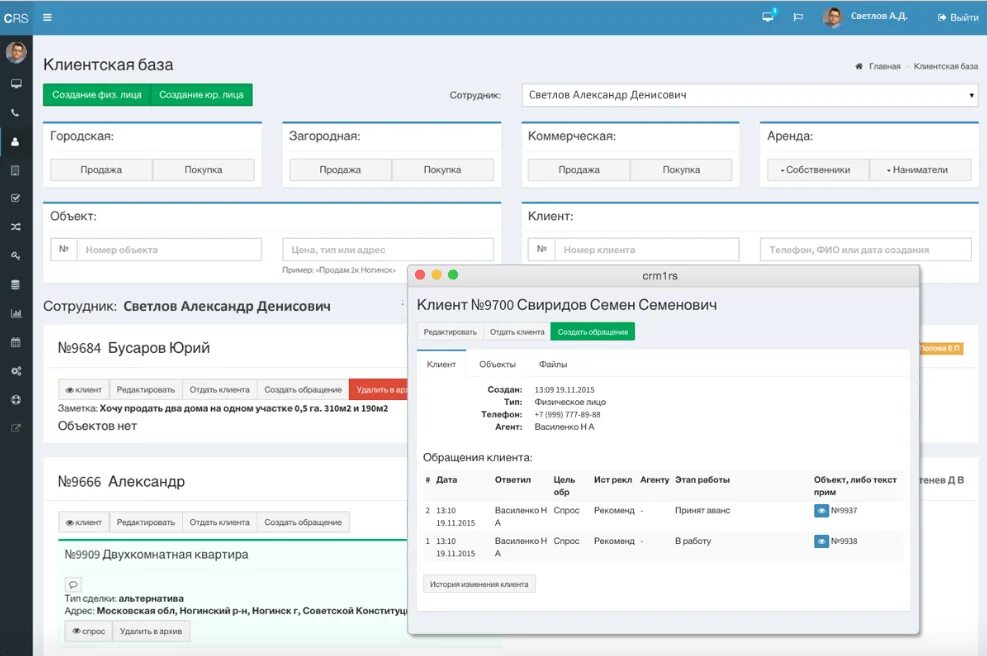The width and height of the screenshot is (987, 656).
Task: Open the monitor notifications icon in top bar
Action: coord(768,17)
